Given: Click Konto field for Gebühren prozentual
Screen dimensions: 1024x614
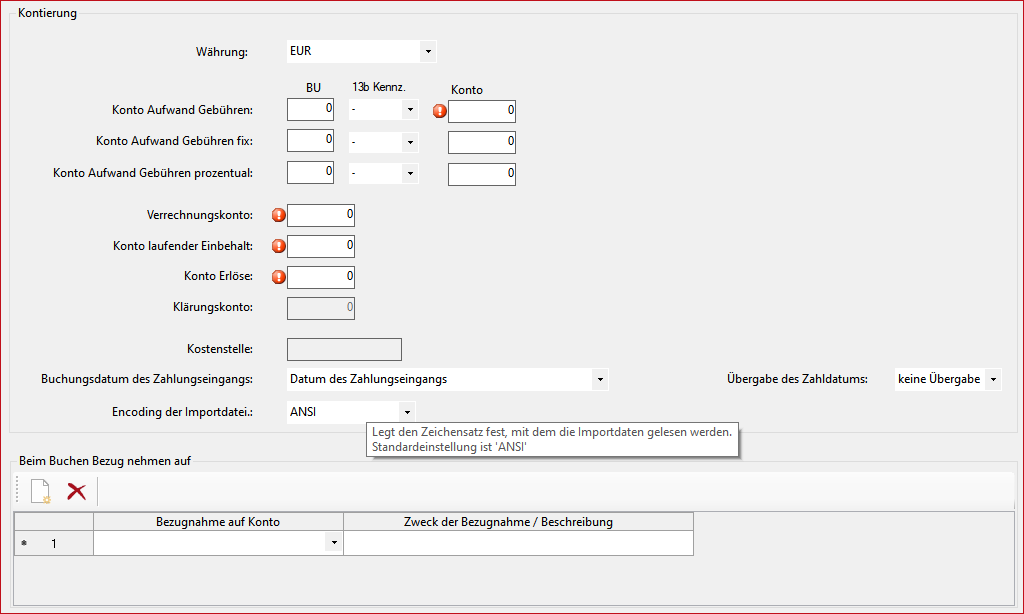Looking at the screenshot, I should click(482, 174).
